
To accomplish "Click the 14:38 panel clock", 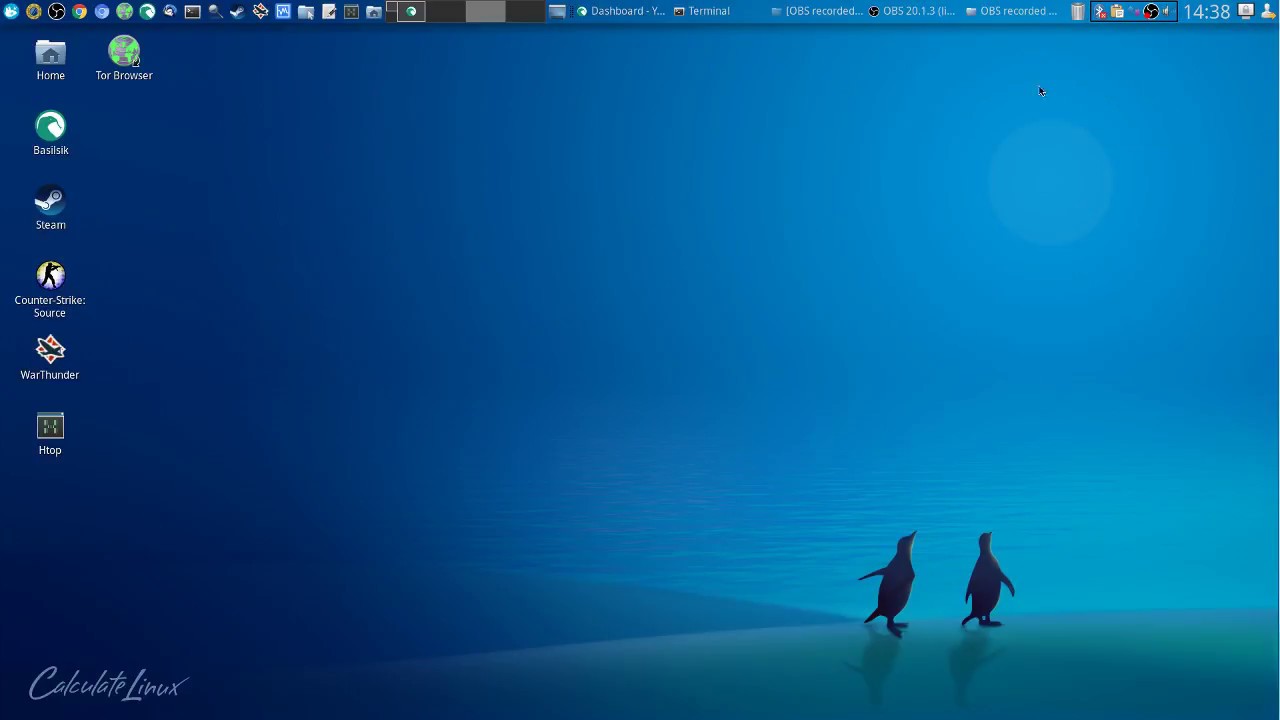I will click(x=1207, y=12).
